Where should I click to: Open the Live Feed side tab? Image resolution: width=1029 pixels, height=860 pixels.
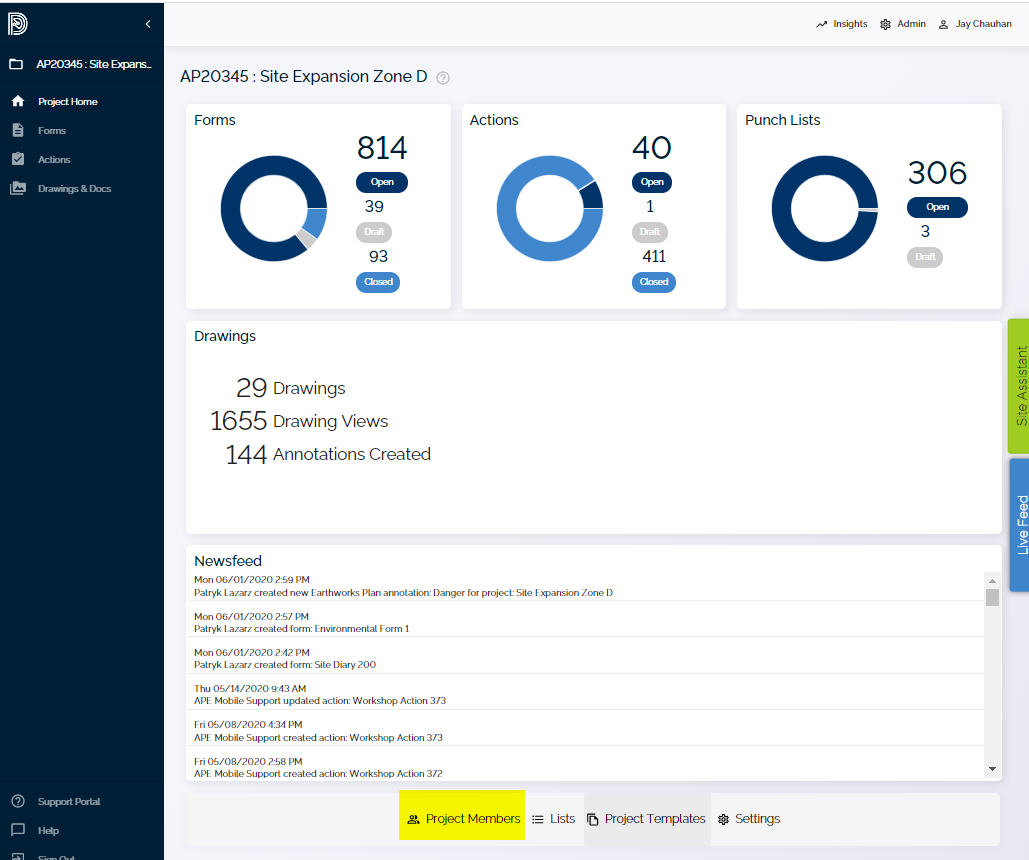pyautogui.click(x=1019, y=524)
